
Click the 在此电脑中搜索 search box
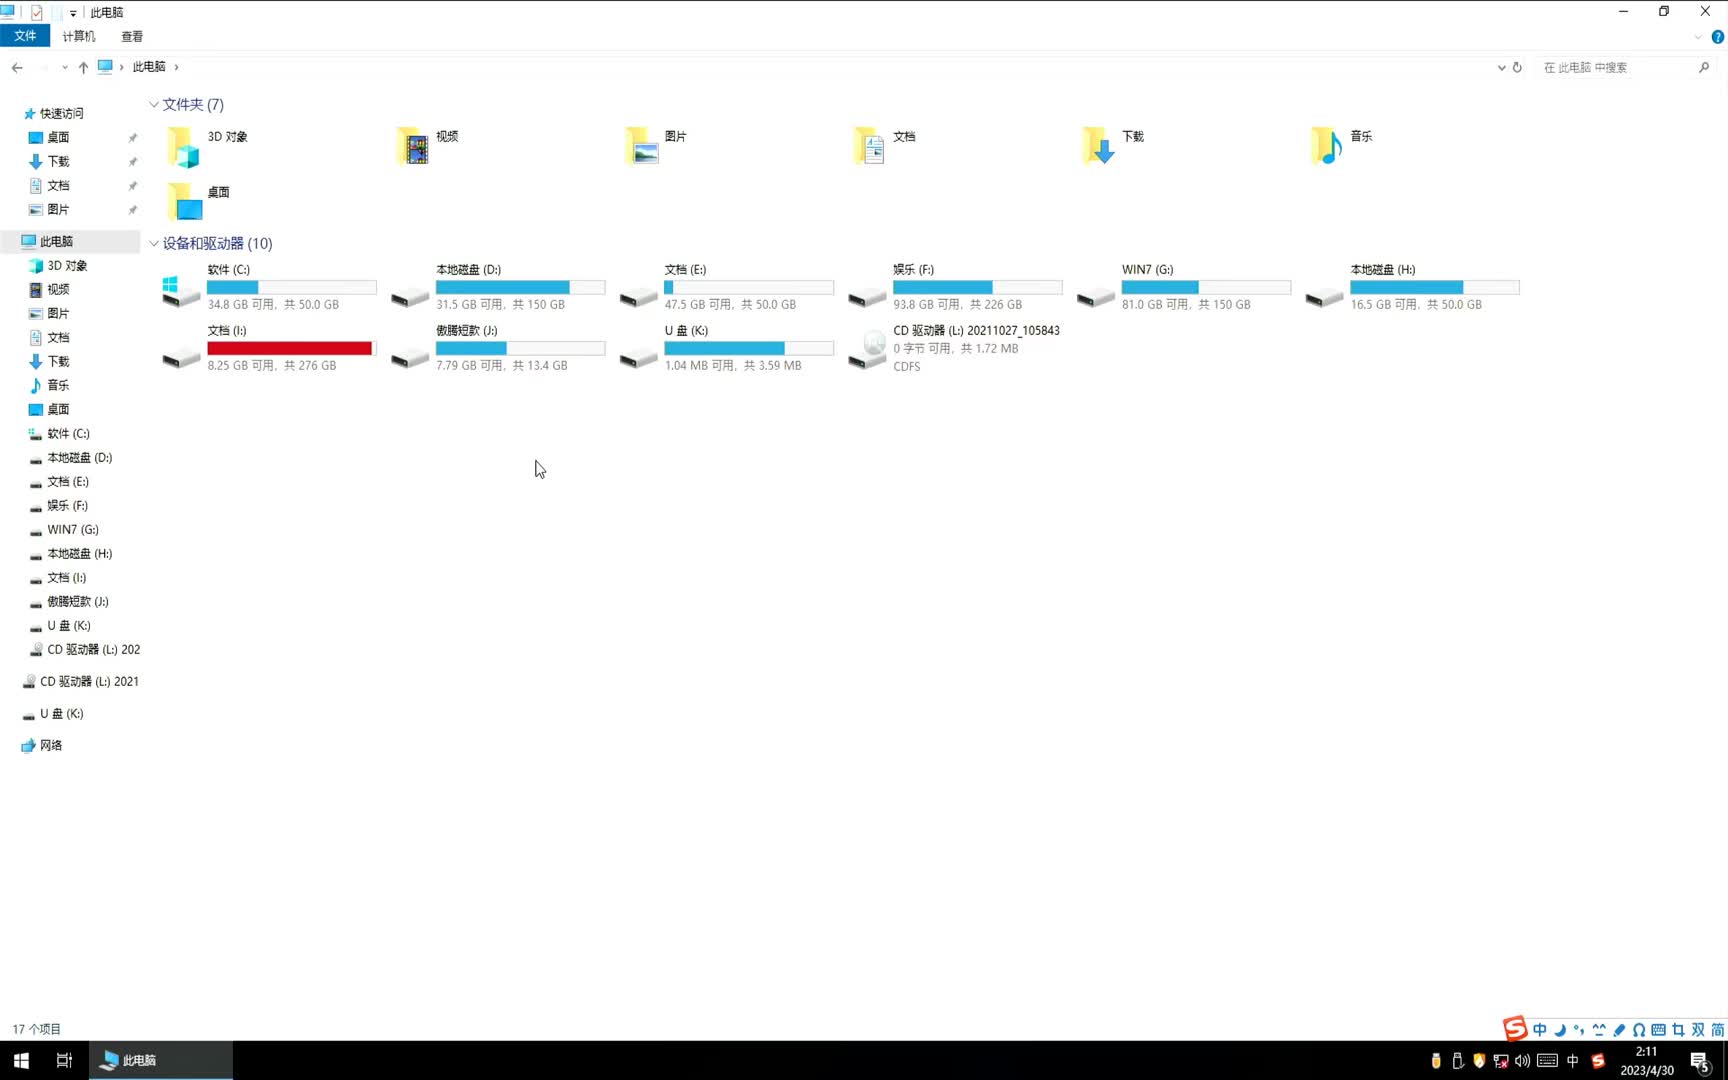(x=1615, y=67)
